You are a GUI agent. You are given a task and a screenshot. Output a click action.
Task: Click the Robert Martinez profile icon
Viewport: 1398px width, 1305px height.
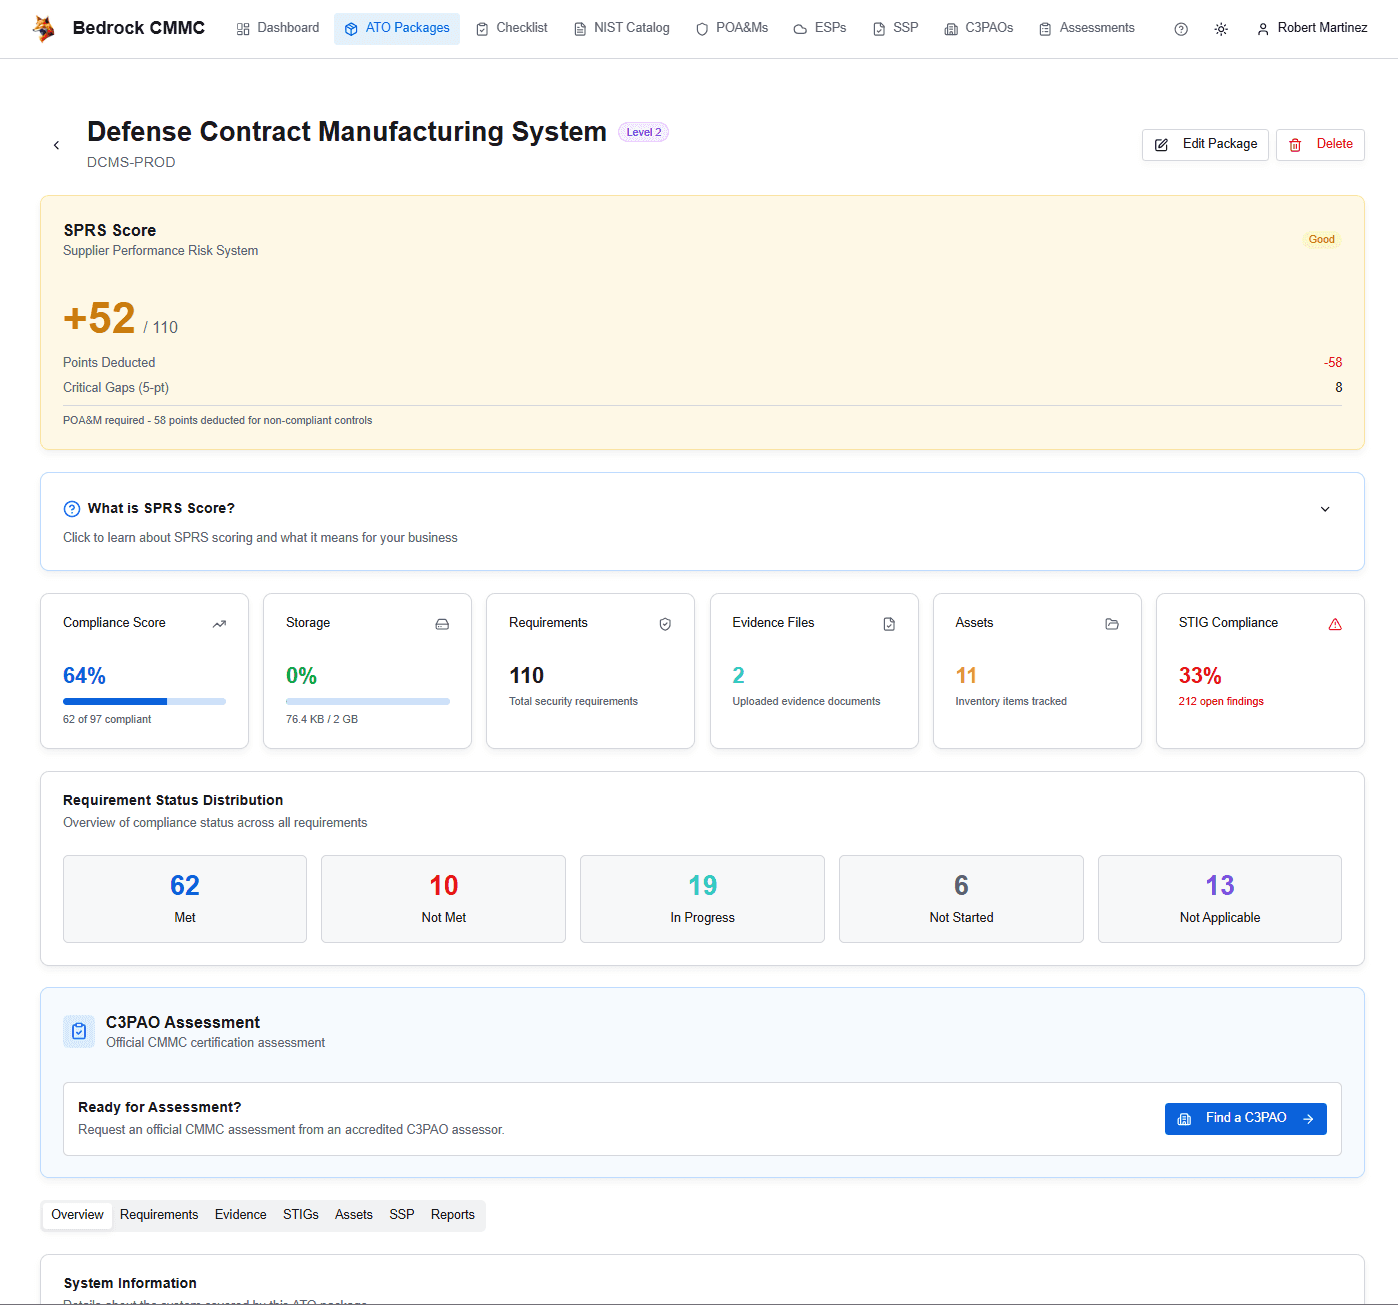coord(1262,28)
